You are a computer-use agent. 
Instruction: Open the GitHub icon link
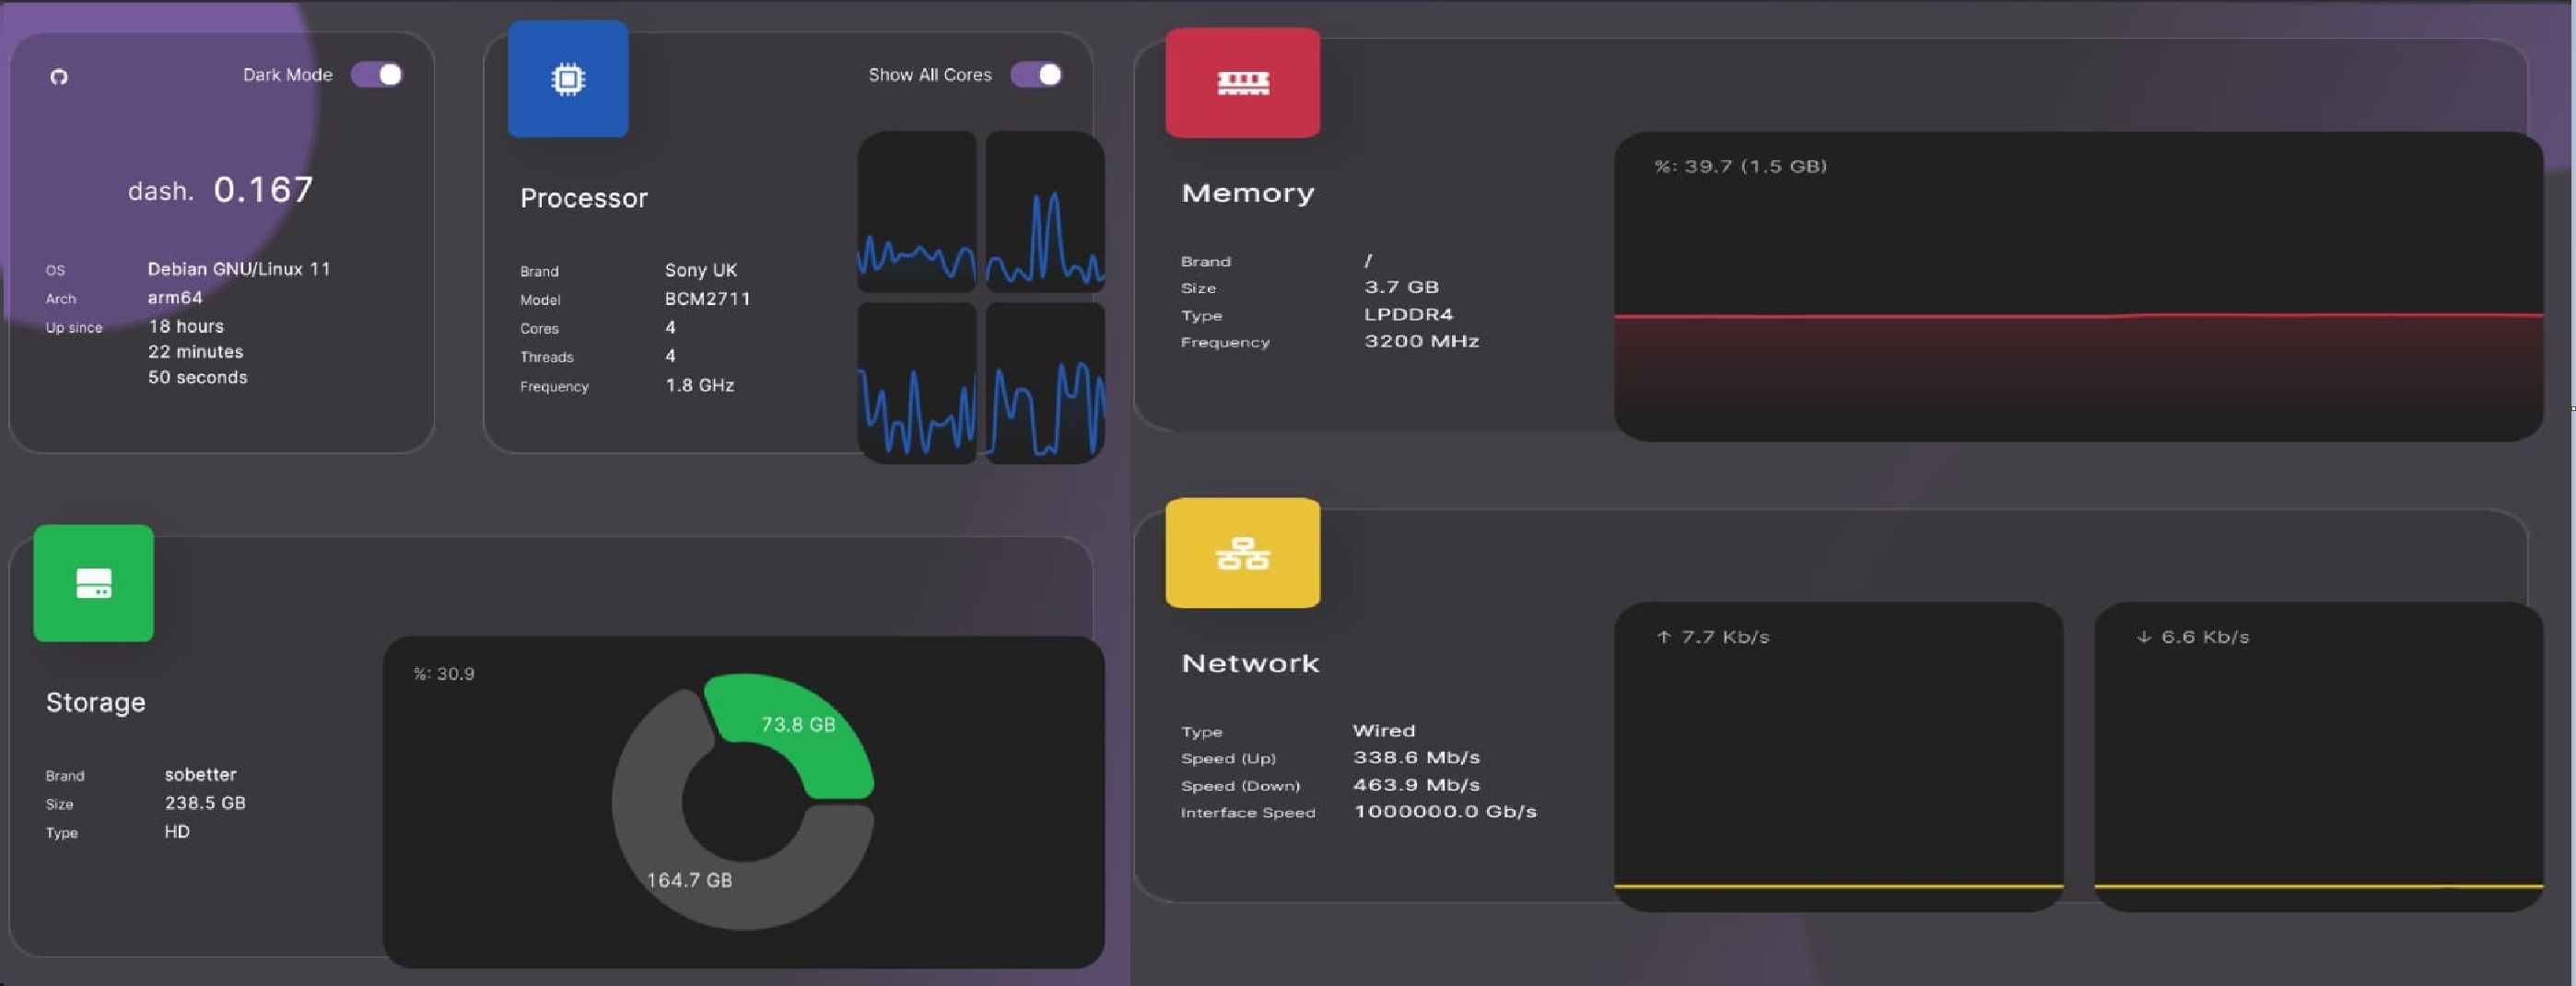pyautogui.click(x=59, y=77)
